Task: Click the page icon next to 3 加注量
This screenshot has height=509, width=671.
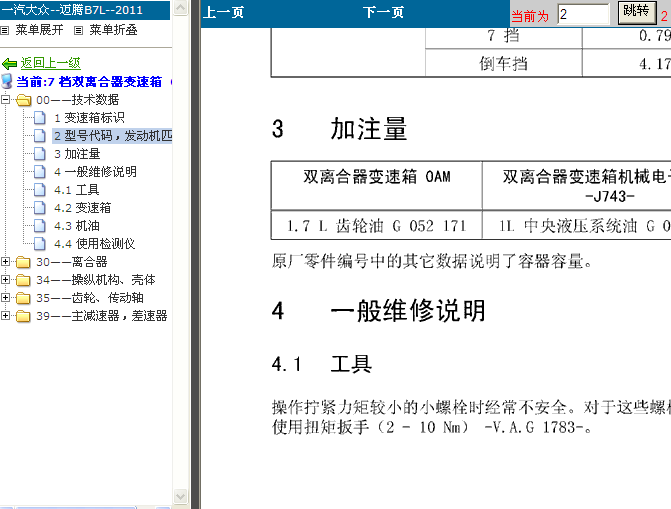Action: 39,154
